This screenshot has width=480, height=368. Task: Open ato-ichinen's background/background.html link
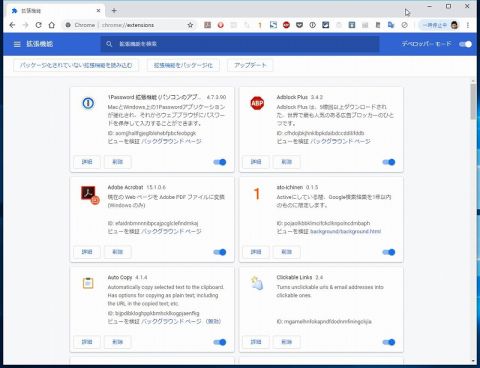[x=346, y=231]
